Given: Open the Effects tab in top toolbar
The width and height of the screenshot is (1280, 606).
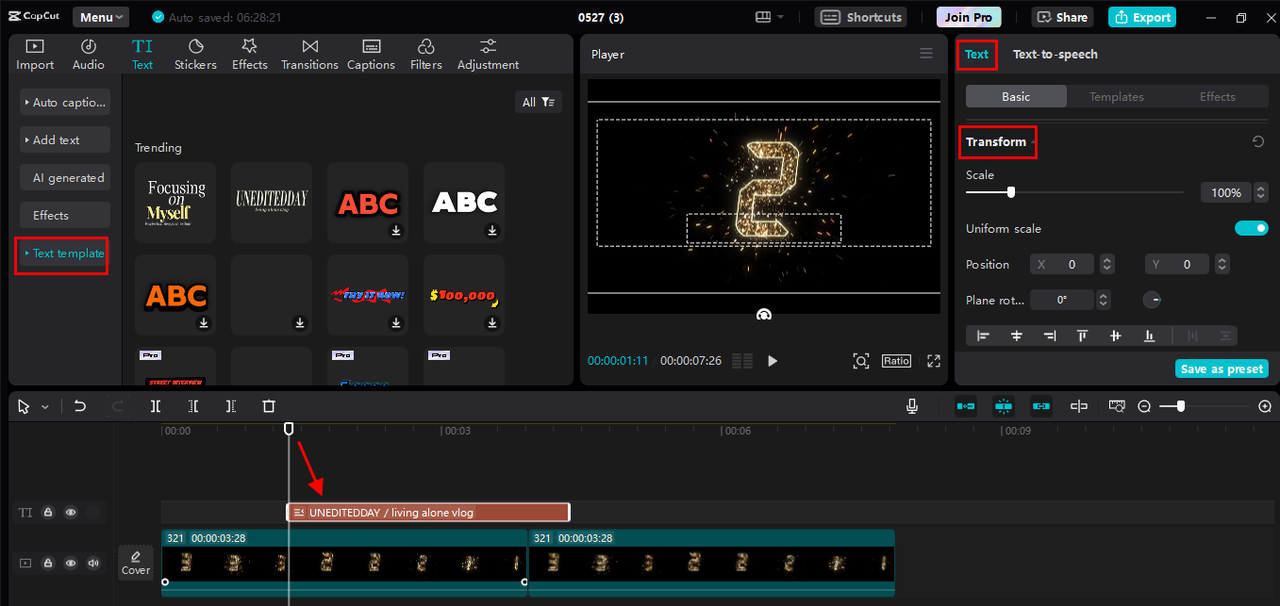Looking at the screenshot, I should (249, 54).
